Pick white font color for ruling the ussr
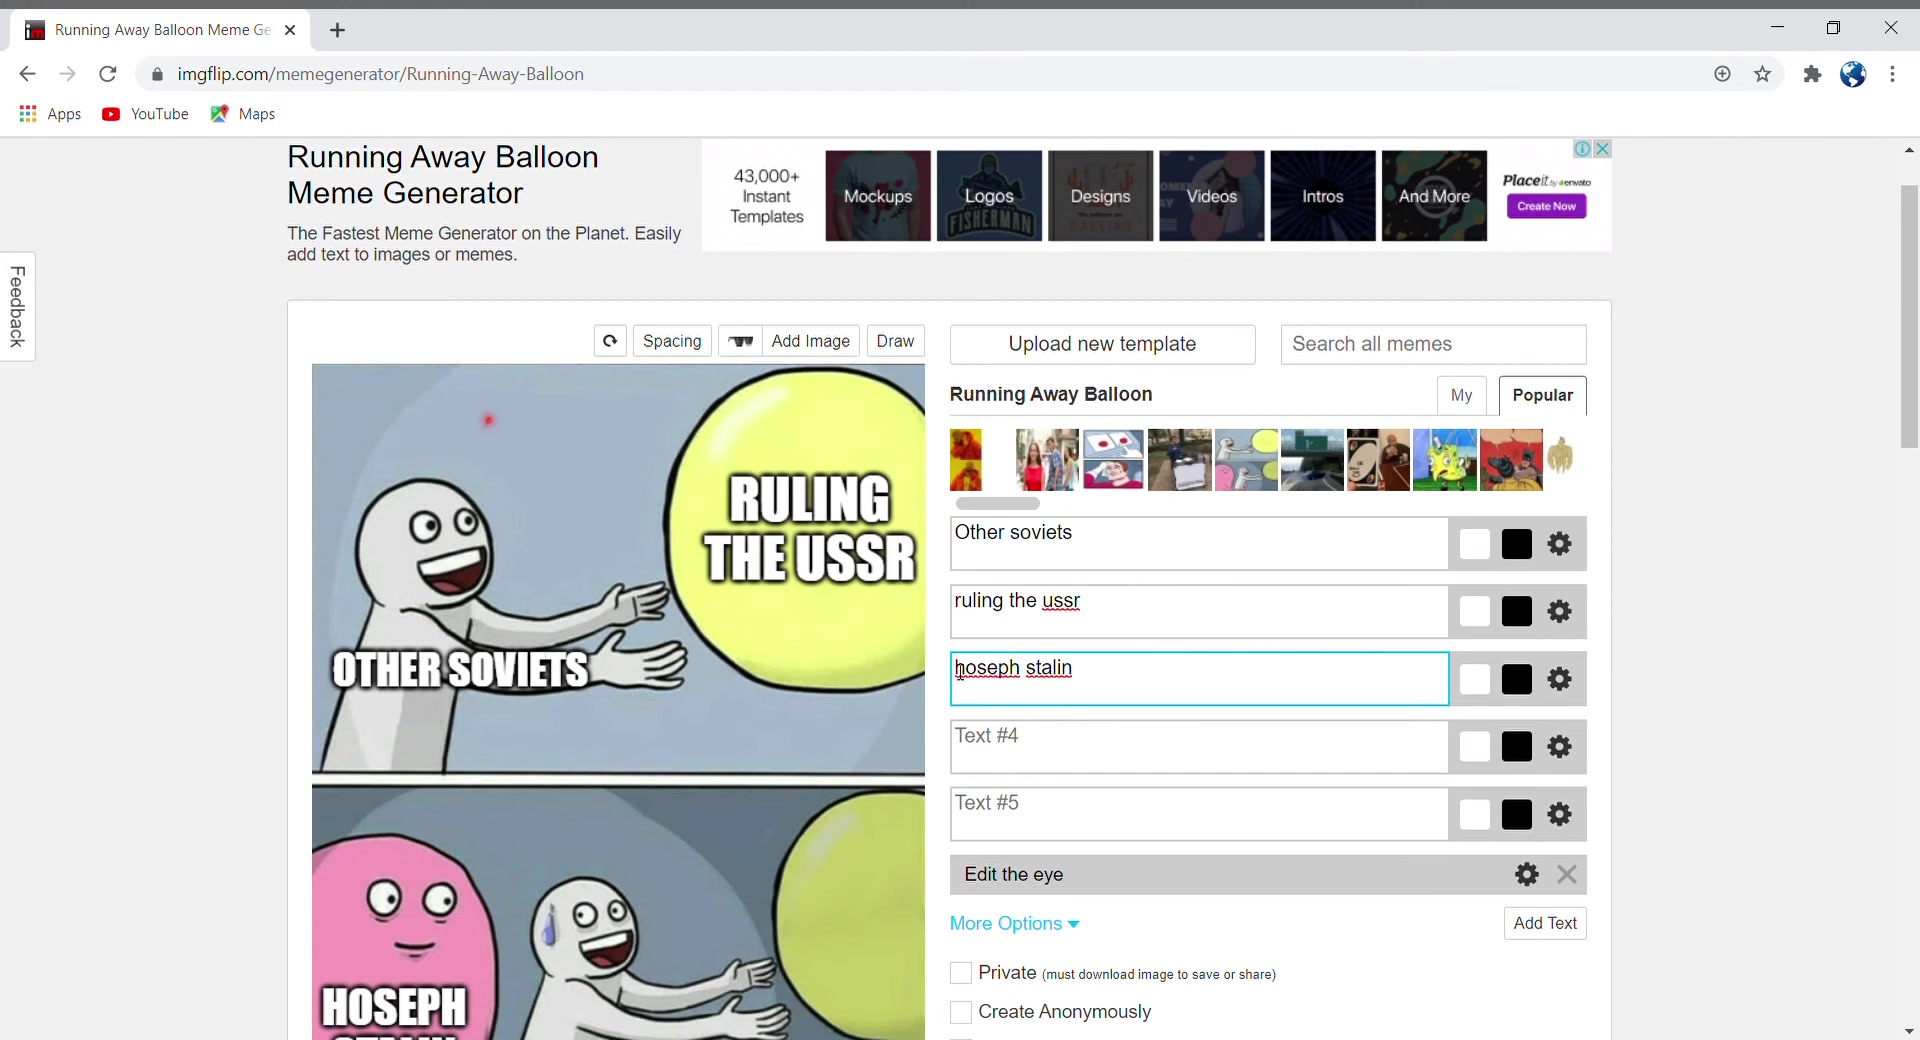1920x1040 pixels. pyautogui.click(x=1475, y=611)
